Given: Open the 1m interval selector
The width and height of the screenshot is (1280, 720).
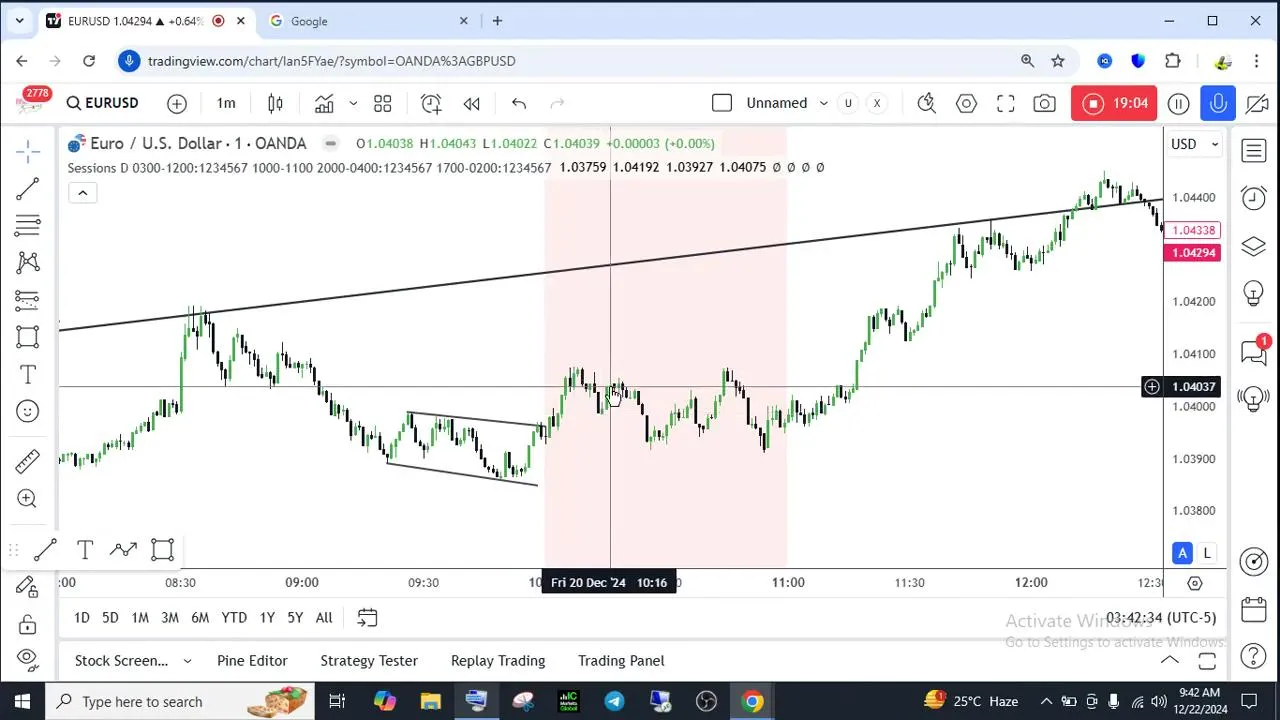Looking at the screenshot, I should point(226,103).
